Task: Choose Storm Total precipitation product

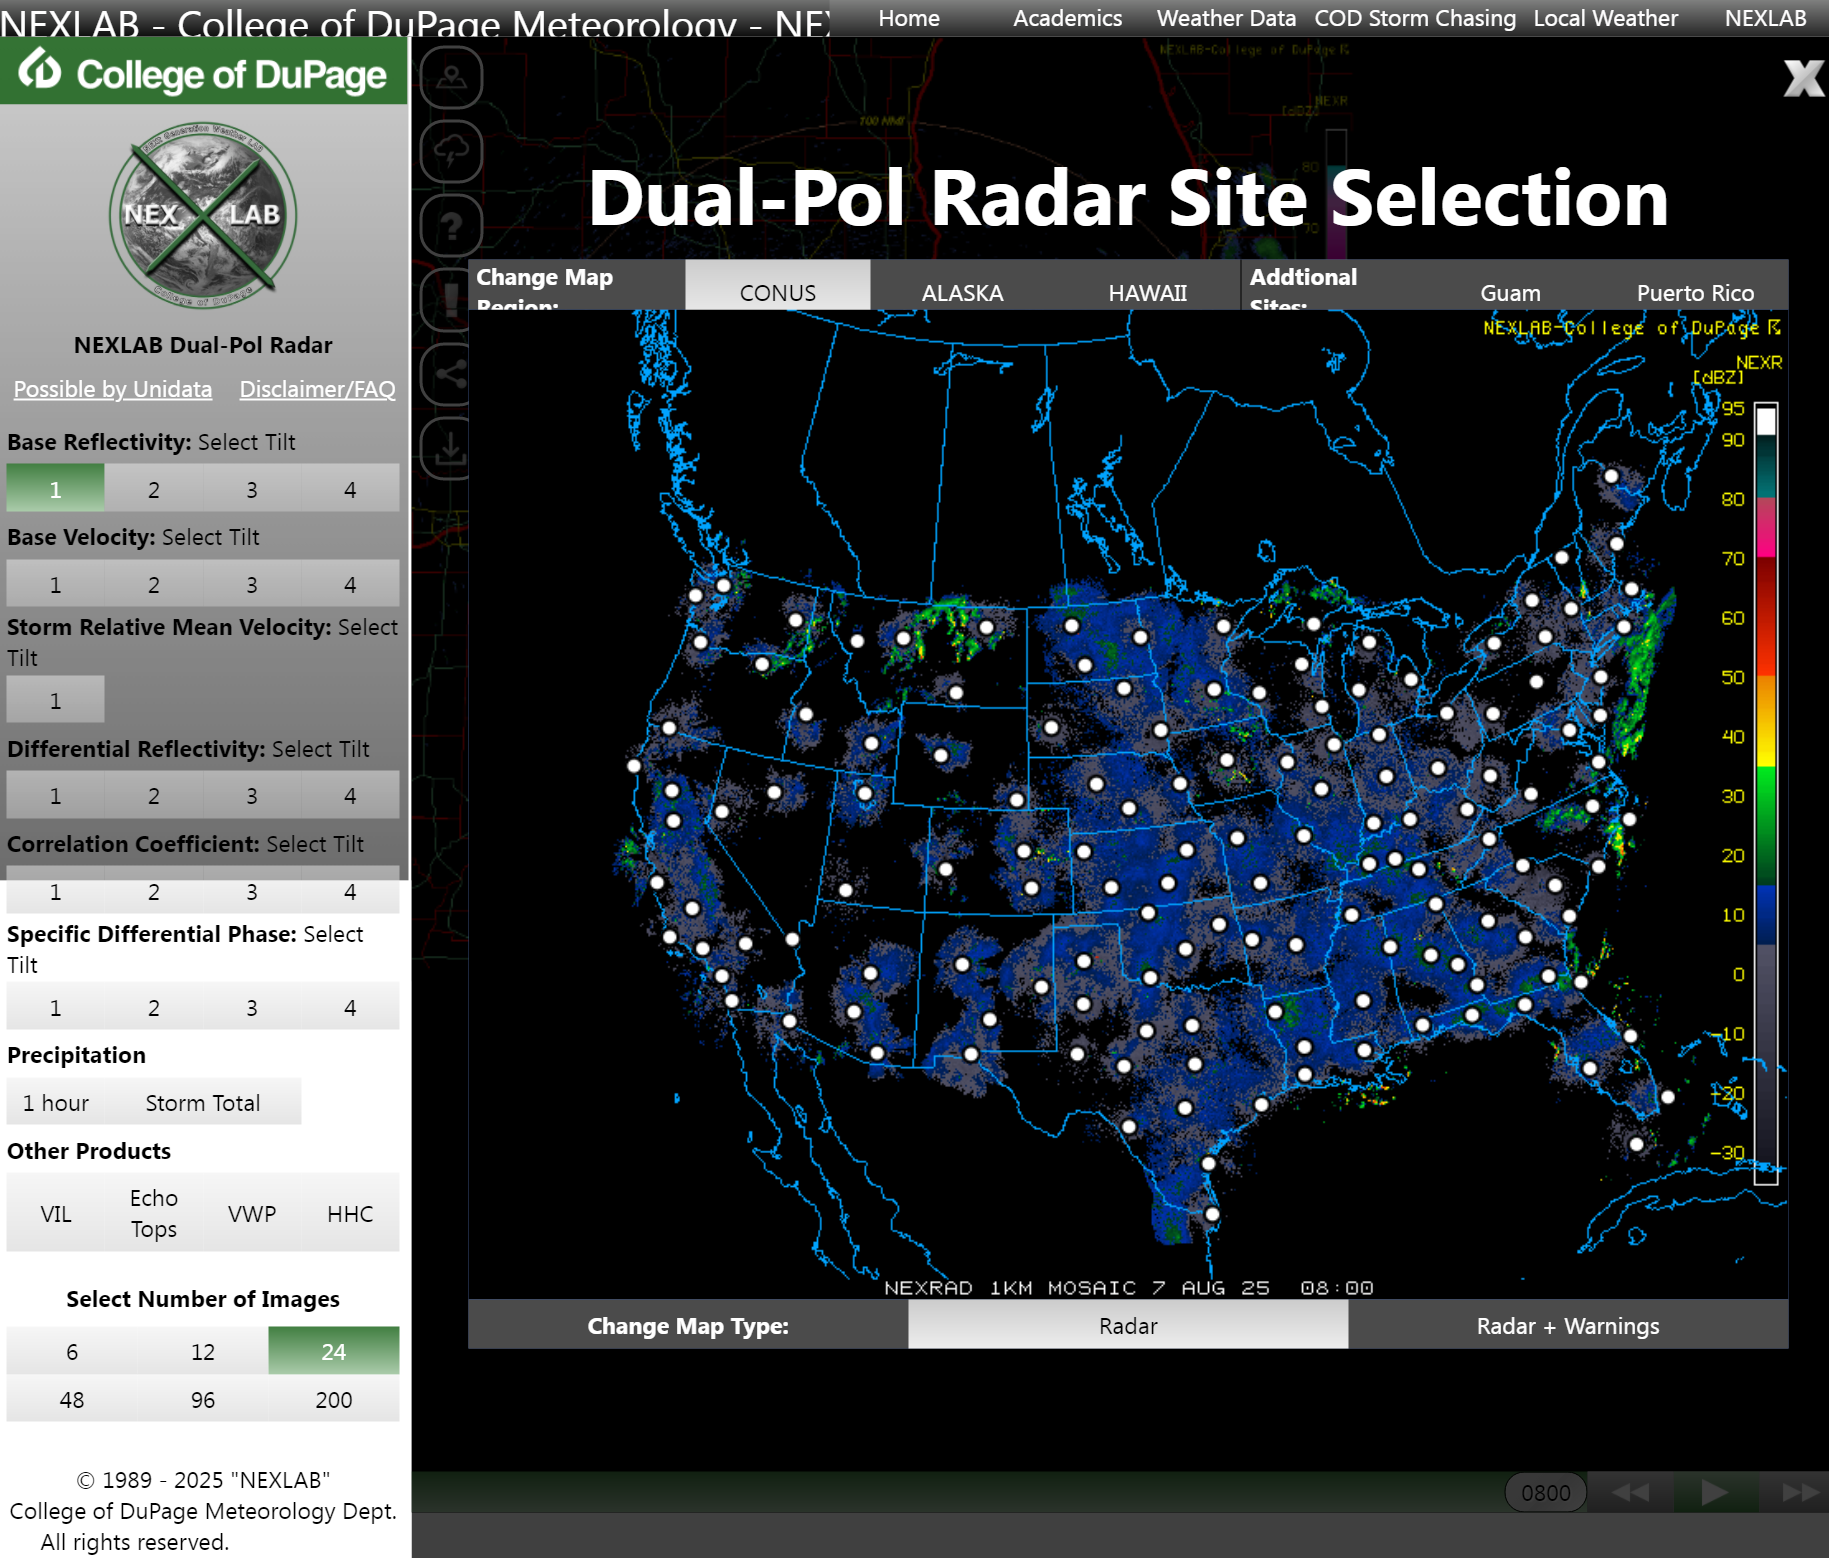Action: pos(203,1101)
